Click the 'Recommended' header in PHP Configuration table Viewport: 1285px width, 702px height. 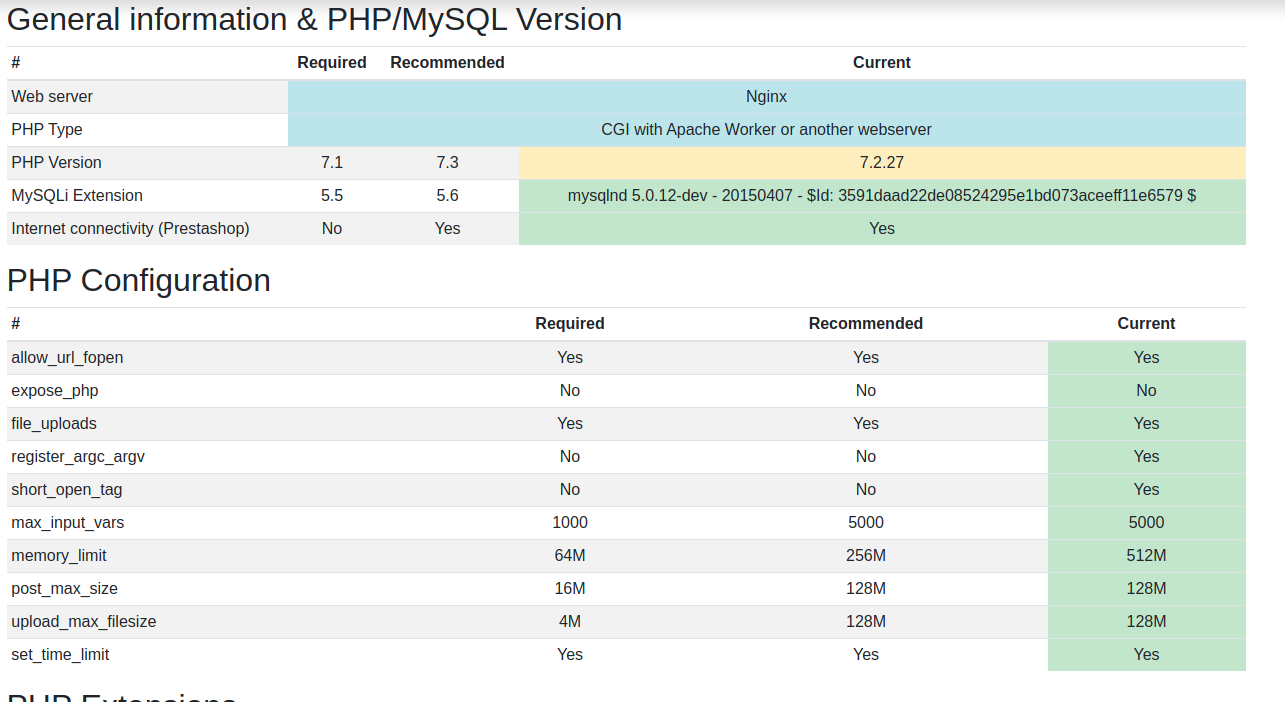[866, 324]
